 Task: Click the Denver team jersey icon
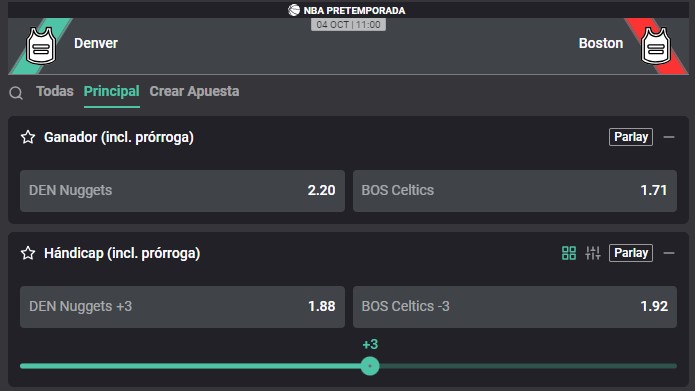pos(41,46)
